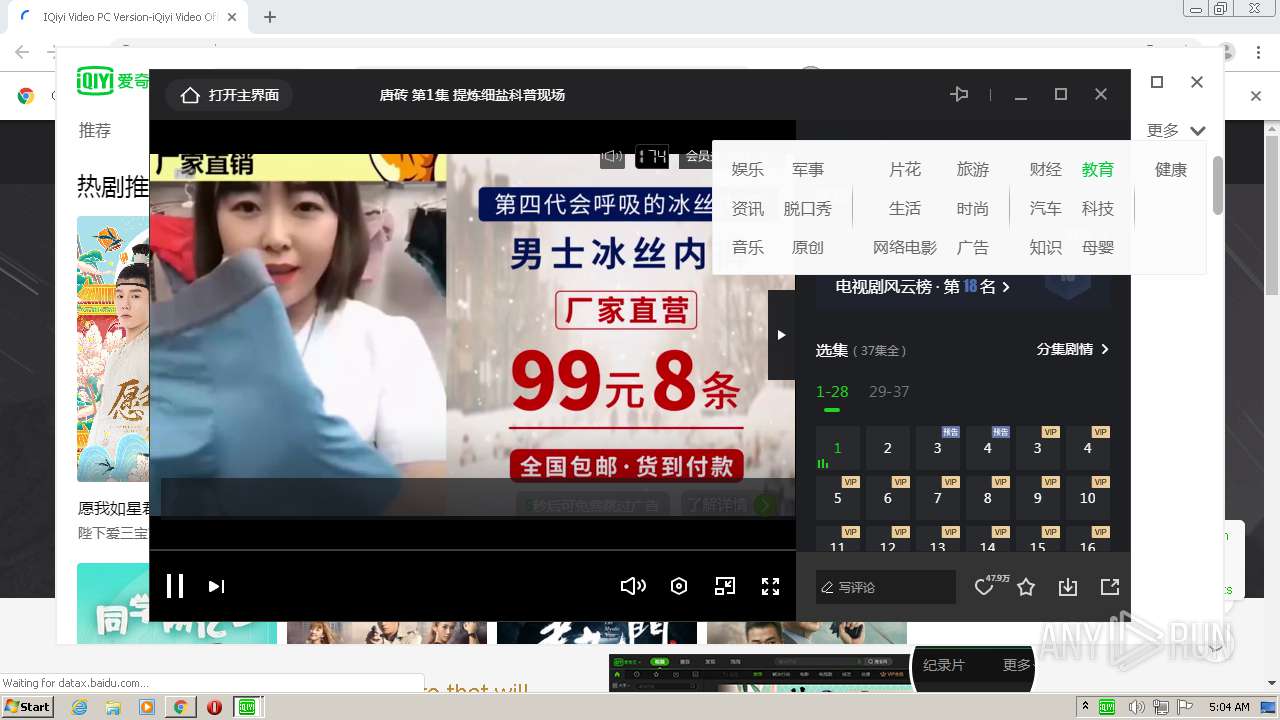Switch to episodes 29-37 tab

(x=889, y=392)
